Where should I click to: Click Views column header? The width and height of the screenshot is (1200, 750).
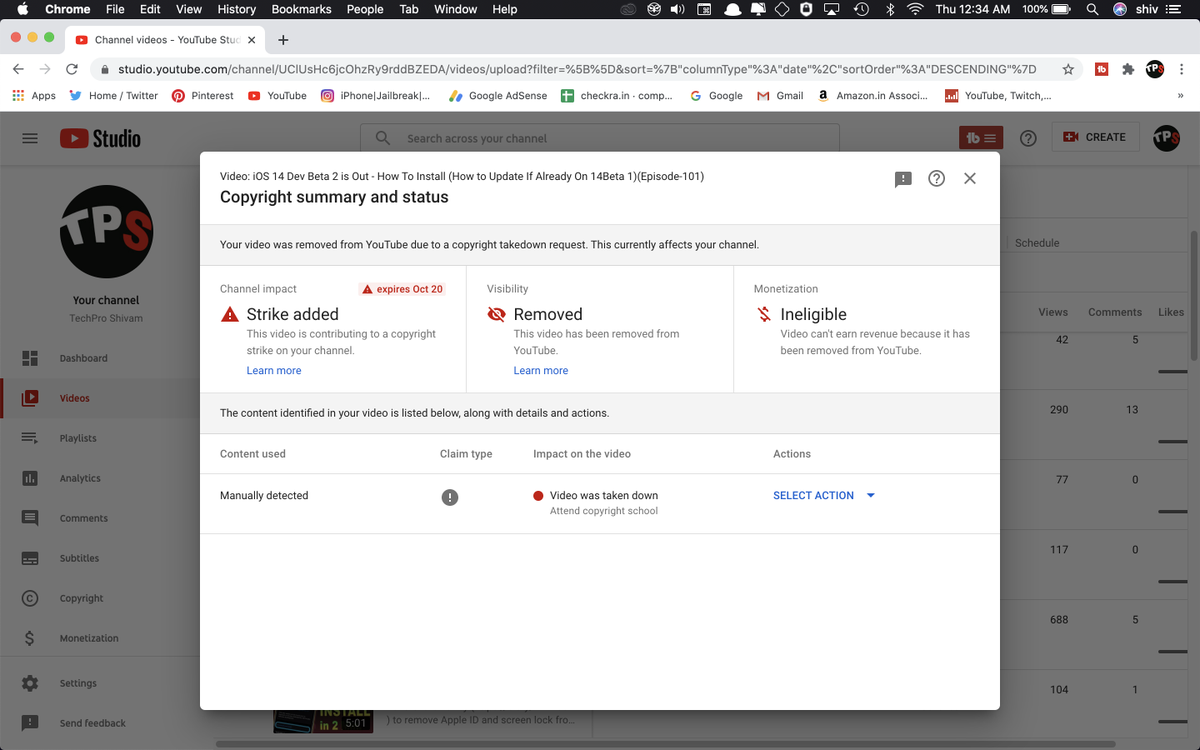pyautogui.click(x=1053, y=312)
